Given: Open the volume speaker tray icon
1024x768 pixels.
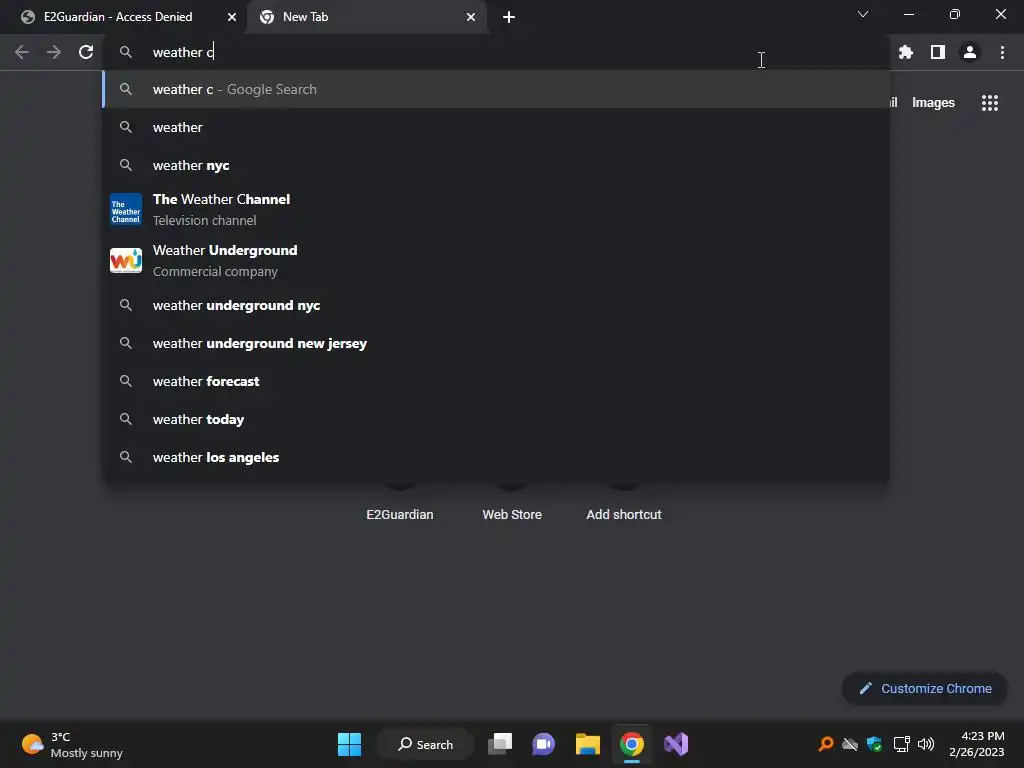Looking at the screenshot, I should pyautogui.click(x=926, y=743).
